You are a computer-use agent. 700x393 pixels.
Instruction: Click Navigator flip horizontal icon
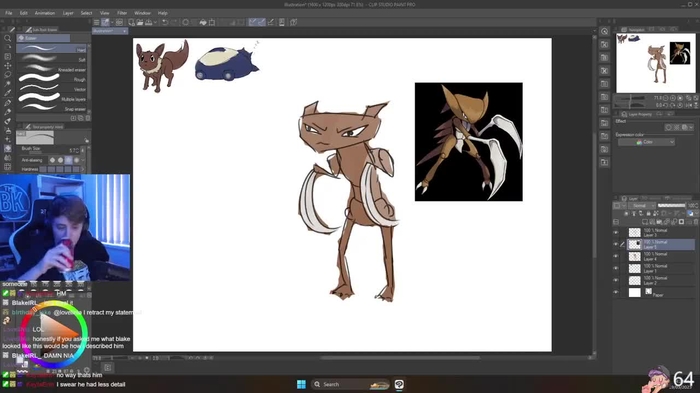(x=688, y=105)
